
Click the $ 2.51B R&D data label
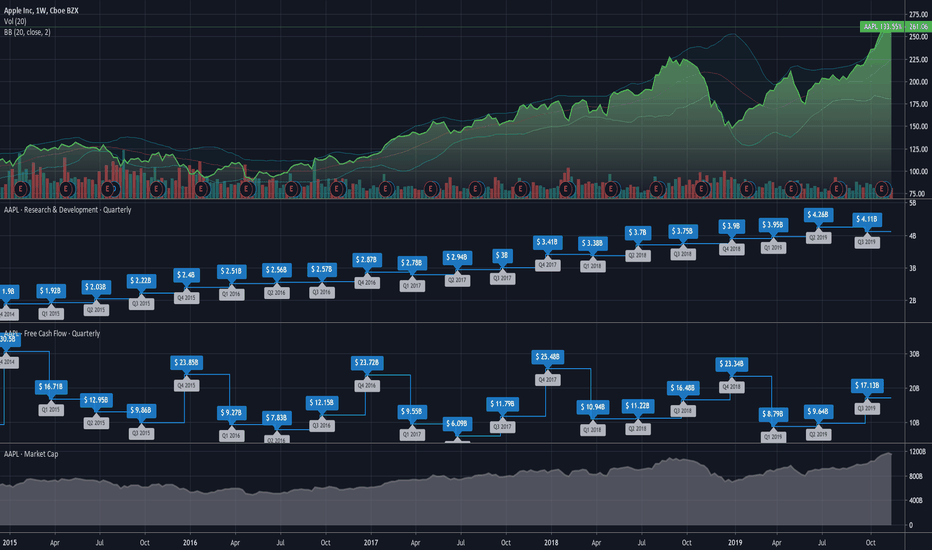pyautogui.click(x=231, y=271)
